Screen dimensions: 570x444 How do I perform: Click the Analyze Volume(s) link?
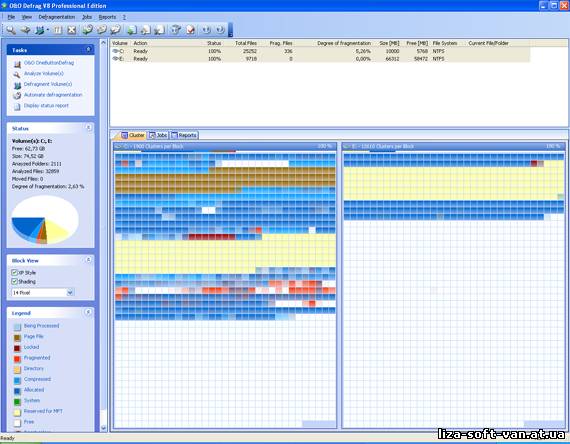point(44,73)
